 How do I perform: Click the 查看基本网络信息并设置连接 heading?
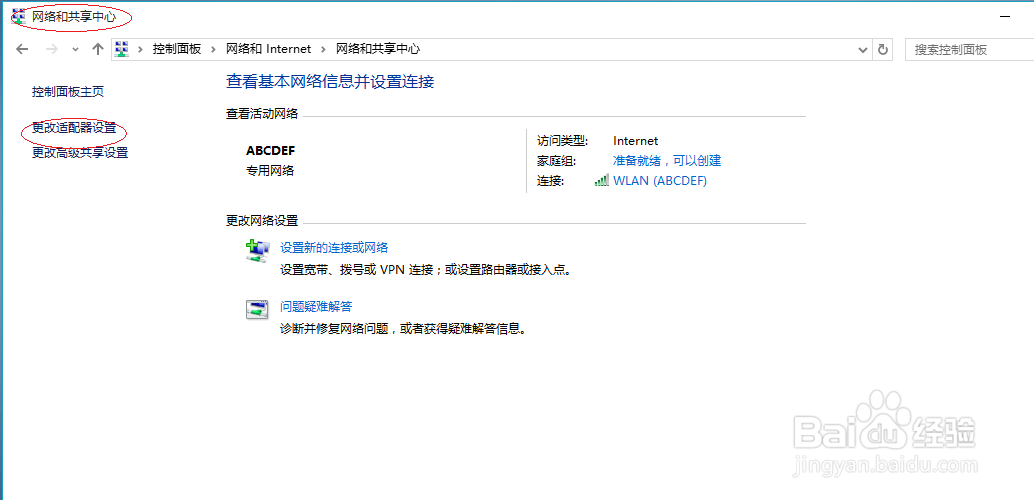point(330,82)
